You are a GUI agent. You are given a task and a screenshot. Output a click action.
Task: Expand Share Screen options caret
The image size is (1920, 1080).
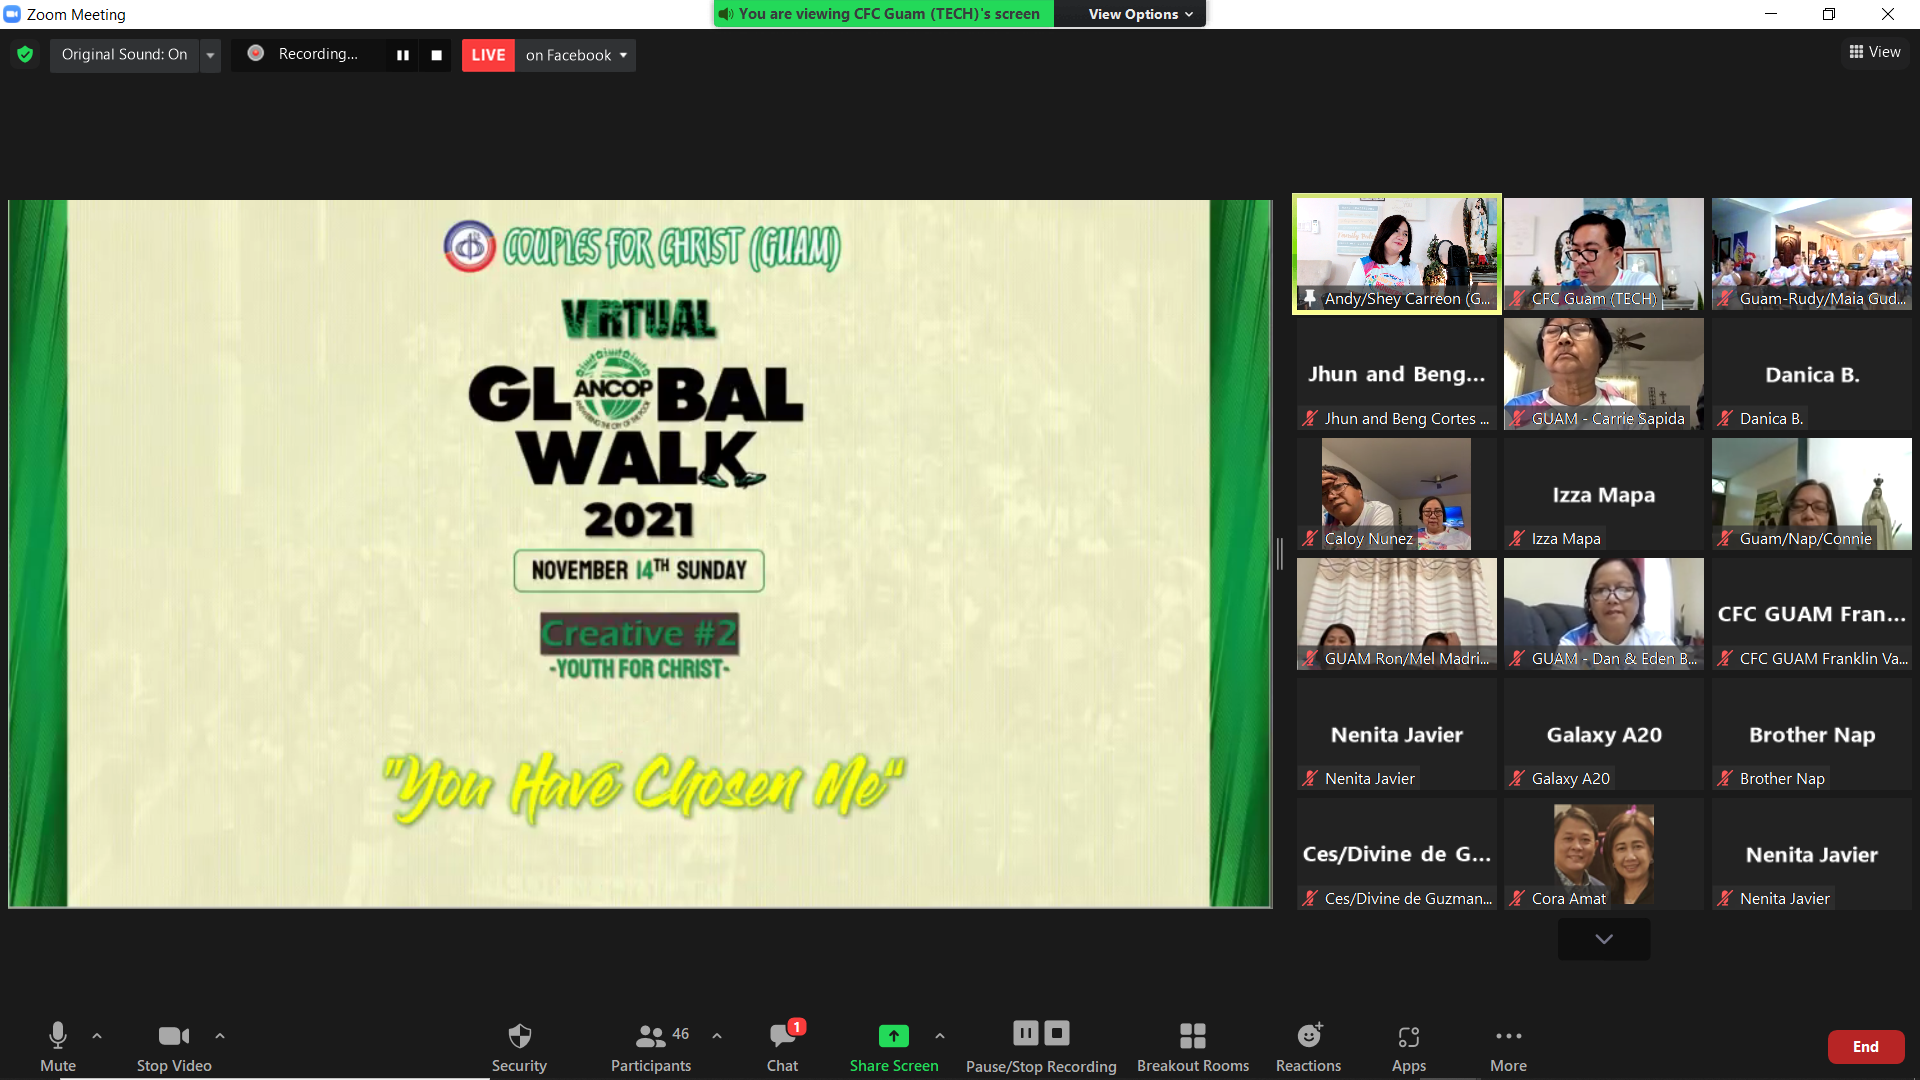[x=940, y=1036]
